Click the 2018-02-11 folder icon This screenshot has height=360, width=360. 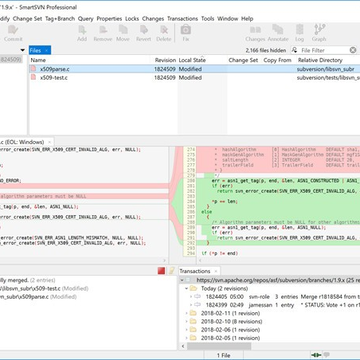coord(193,313)
